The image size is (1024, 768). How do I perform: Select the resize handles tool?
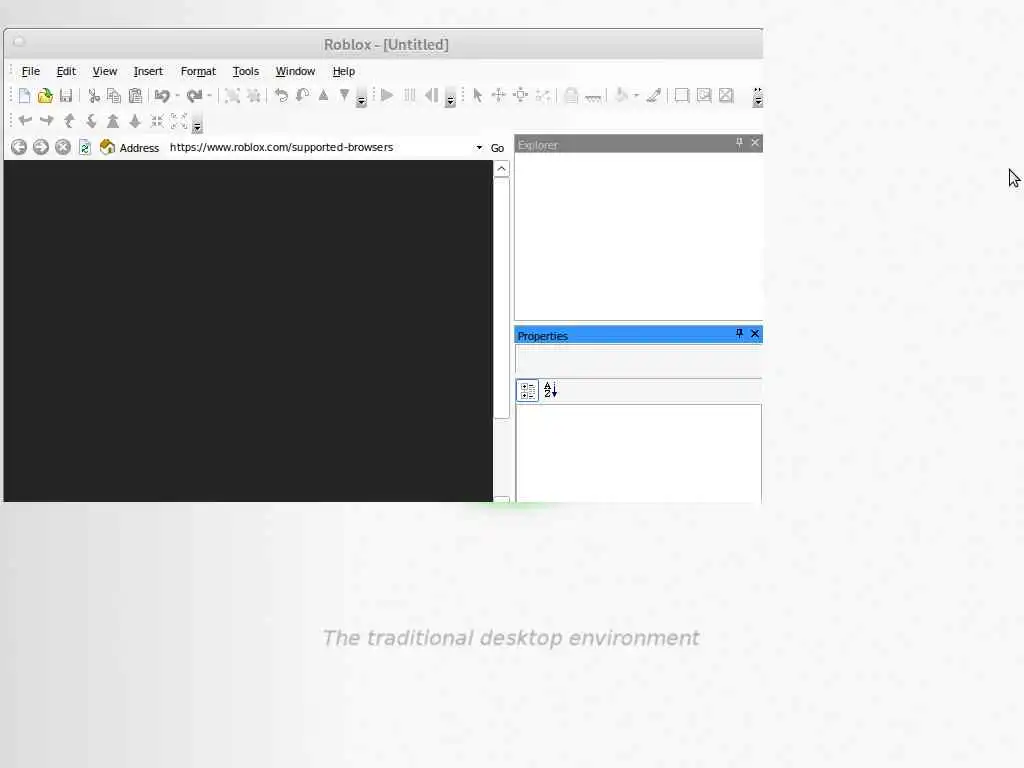[520, 95]
